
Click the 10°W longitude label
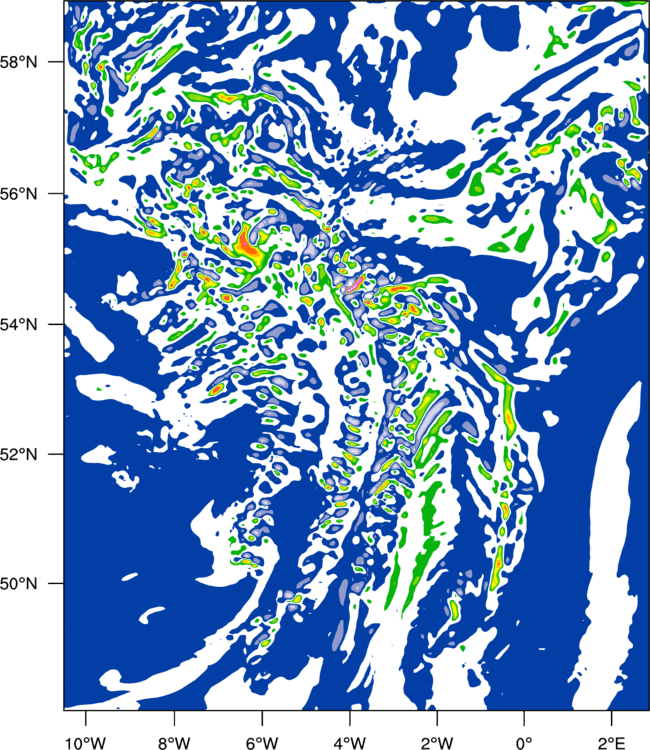[86, 743]
